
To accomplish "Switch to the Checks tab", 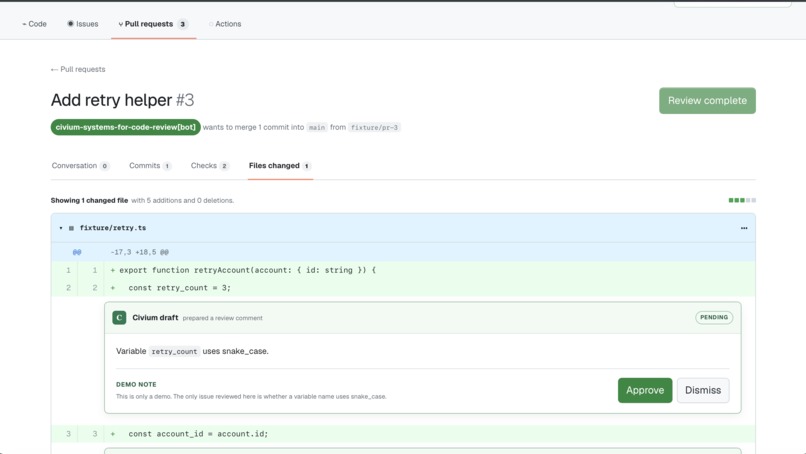I will coord(209,166).
